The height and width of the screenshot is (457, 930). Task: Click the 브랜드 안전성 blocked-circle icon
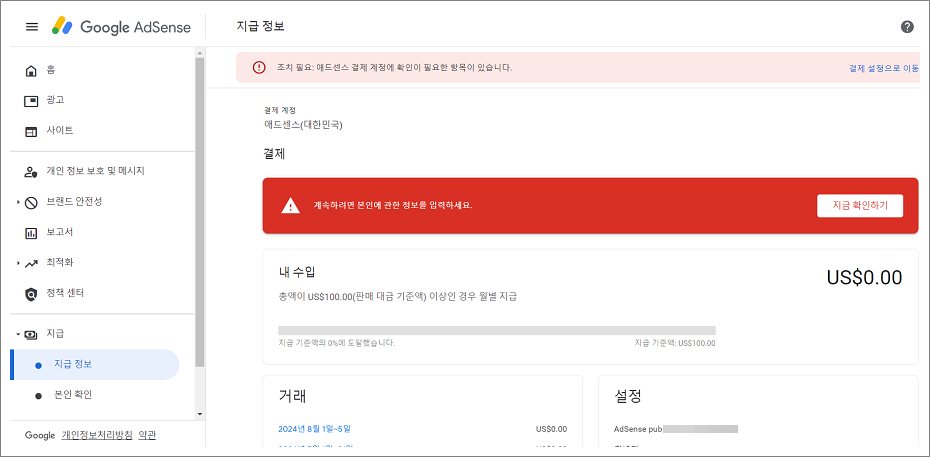tap(31, 202)
